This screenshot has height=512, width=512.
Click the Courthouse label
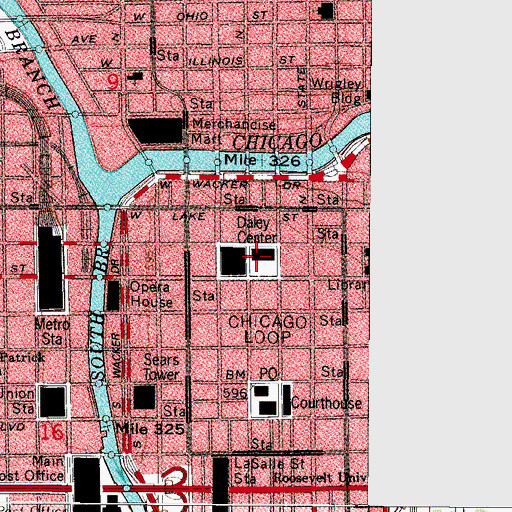pyautogui.click(x=327, y=403)
